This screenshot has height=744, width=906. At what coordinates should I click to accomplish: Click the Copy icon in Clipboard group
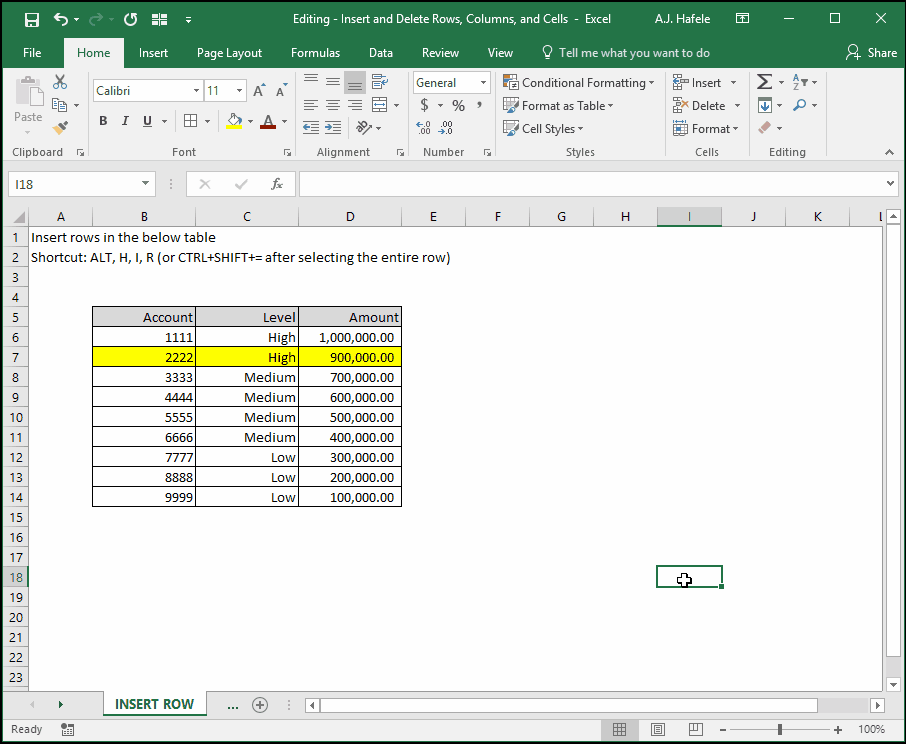pyautogui.click(x=59, y=105)
